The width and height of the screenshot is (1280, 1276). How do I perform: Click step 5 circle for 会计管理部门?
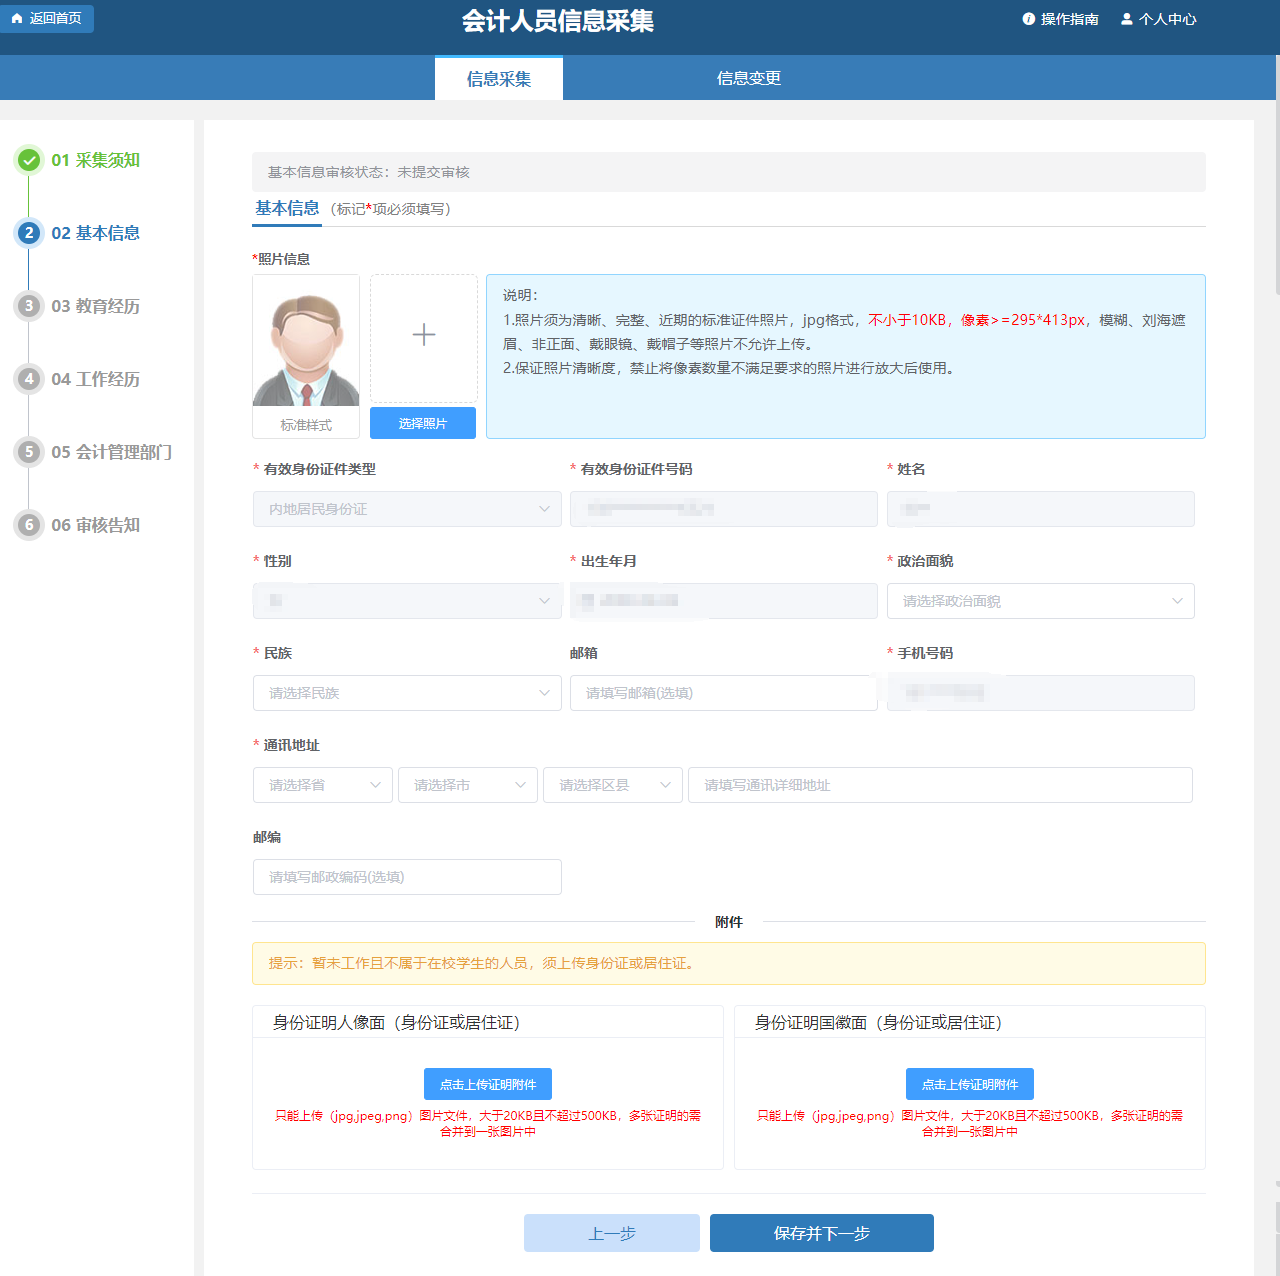[29, 452]
